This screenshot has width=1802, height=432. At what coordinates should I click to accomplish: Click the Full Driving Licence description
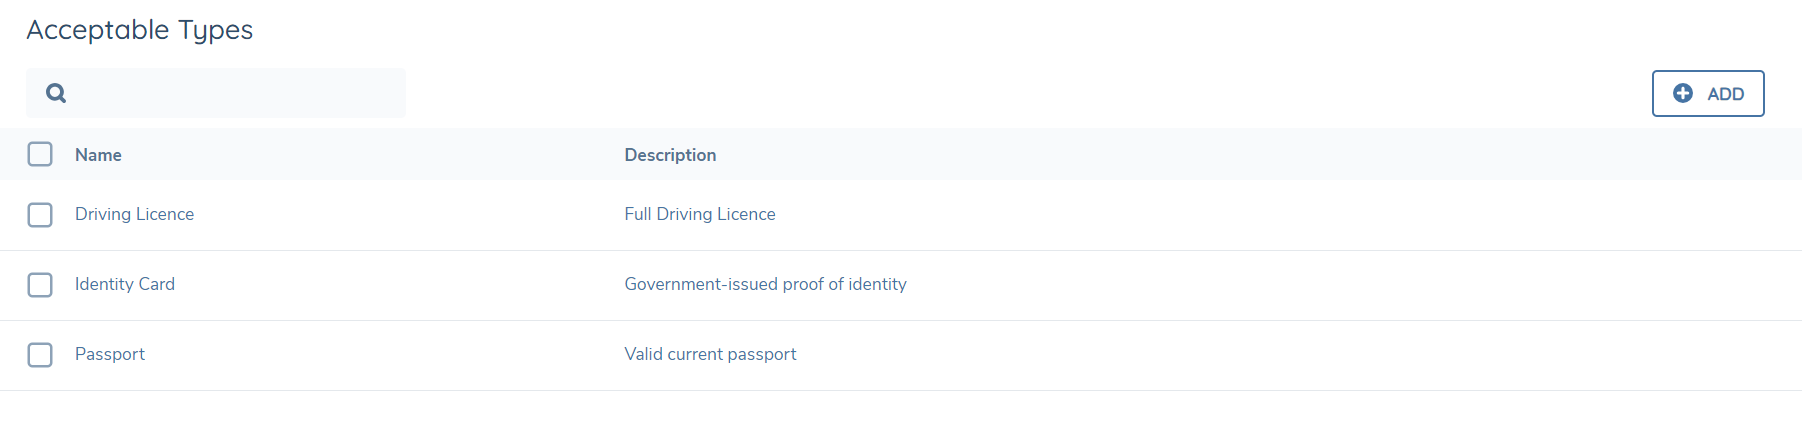coord(700,214)
